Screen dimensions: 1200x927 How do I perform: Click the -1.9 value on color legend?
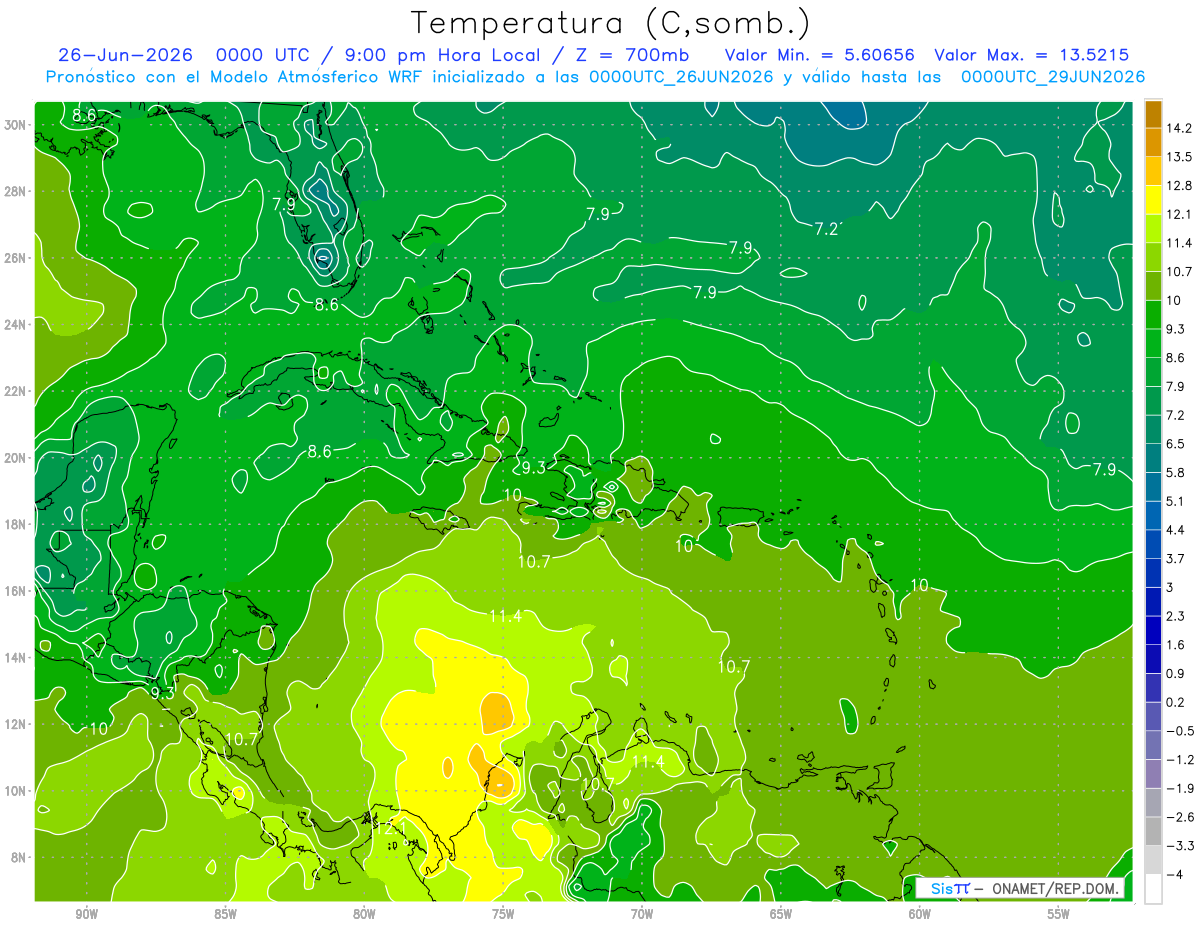click(x=1179, y=788)
